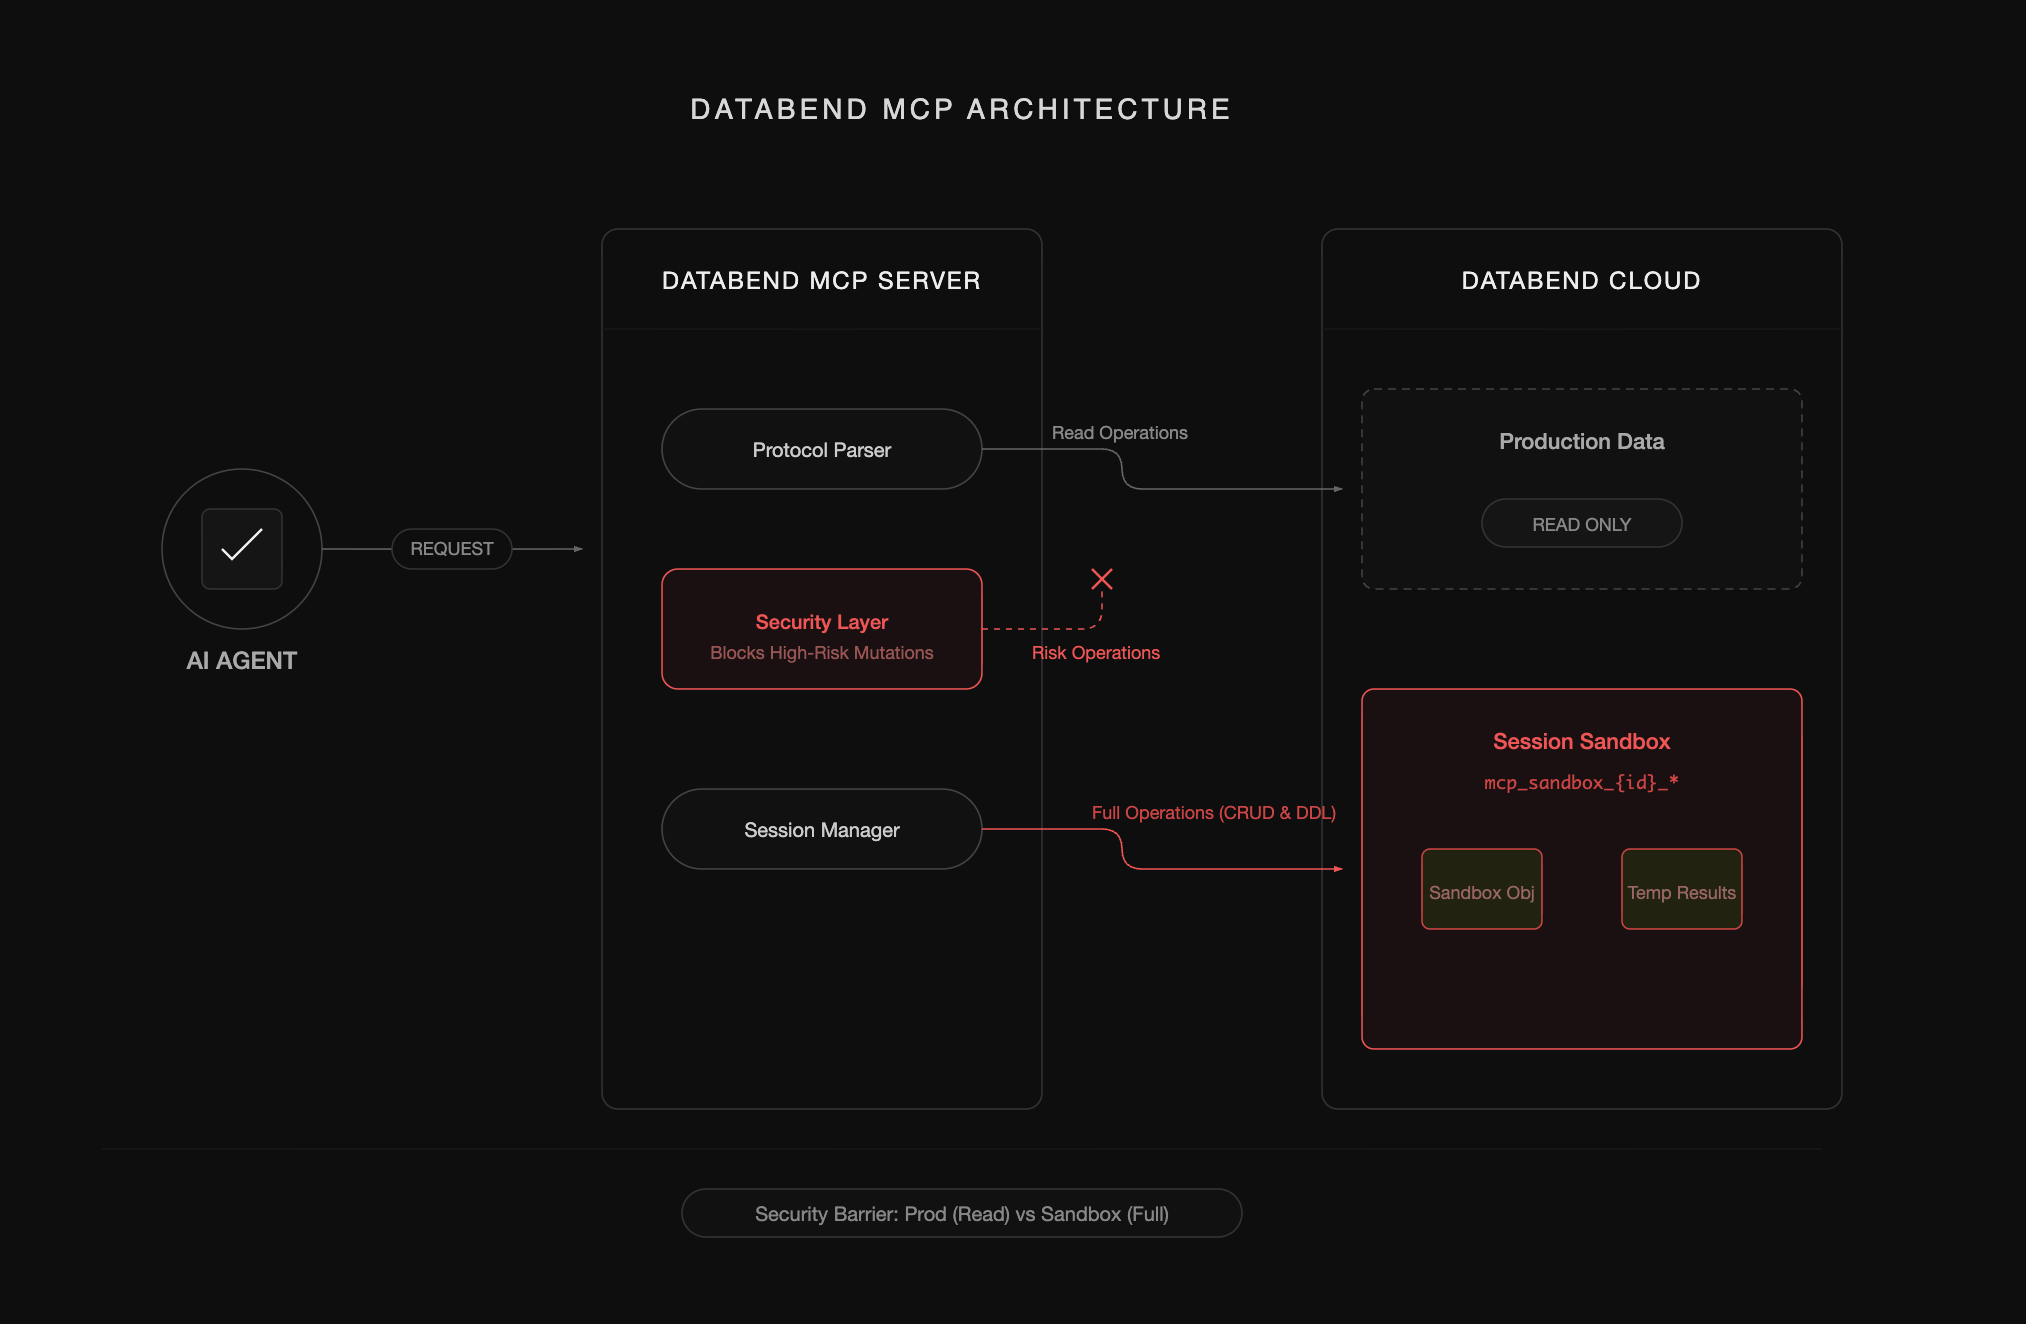Image resolution: width=2026 pixels, height=1324 pixels.
Task: Collapse the DATABEND CLOUD panel
Action: (1581, 668)
